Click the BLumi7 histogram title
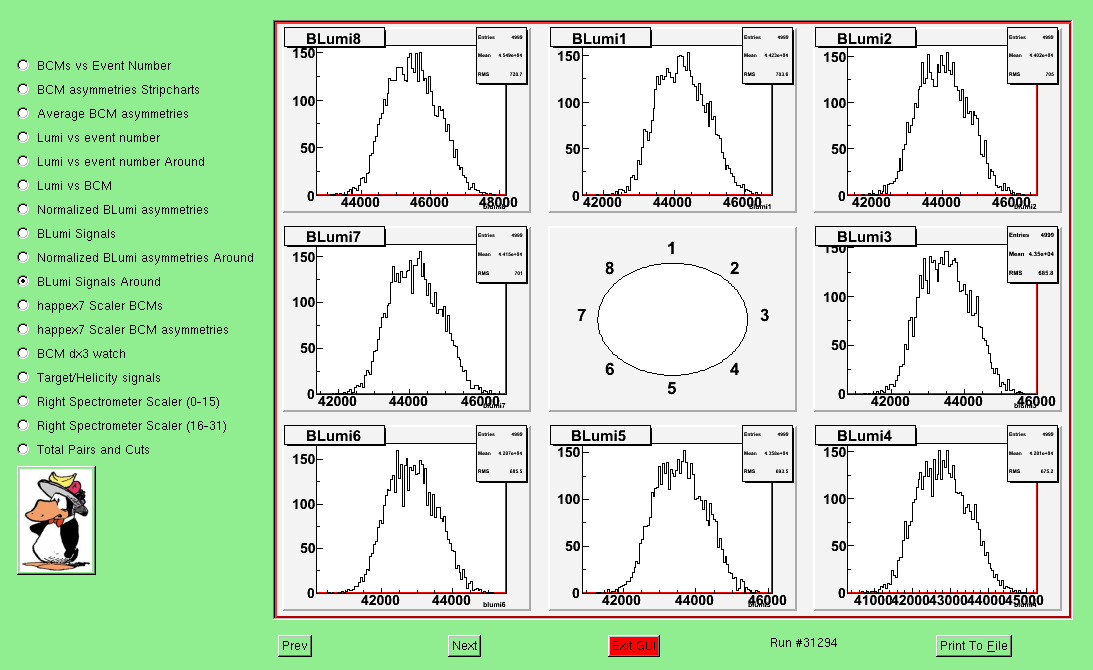 tap(334, 236)
